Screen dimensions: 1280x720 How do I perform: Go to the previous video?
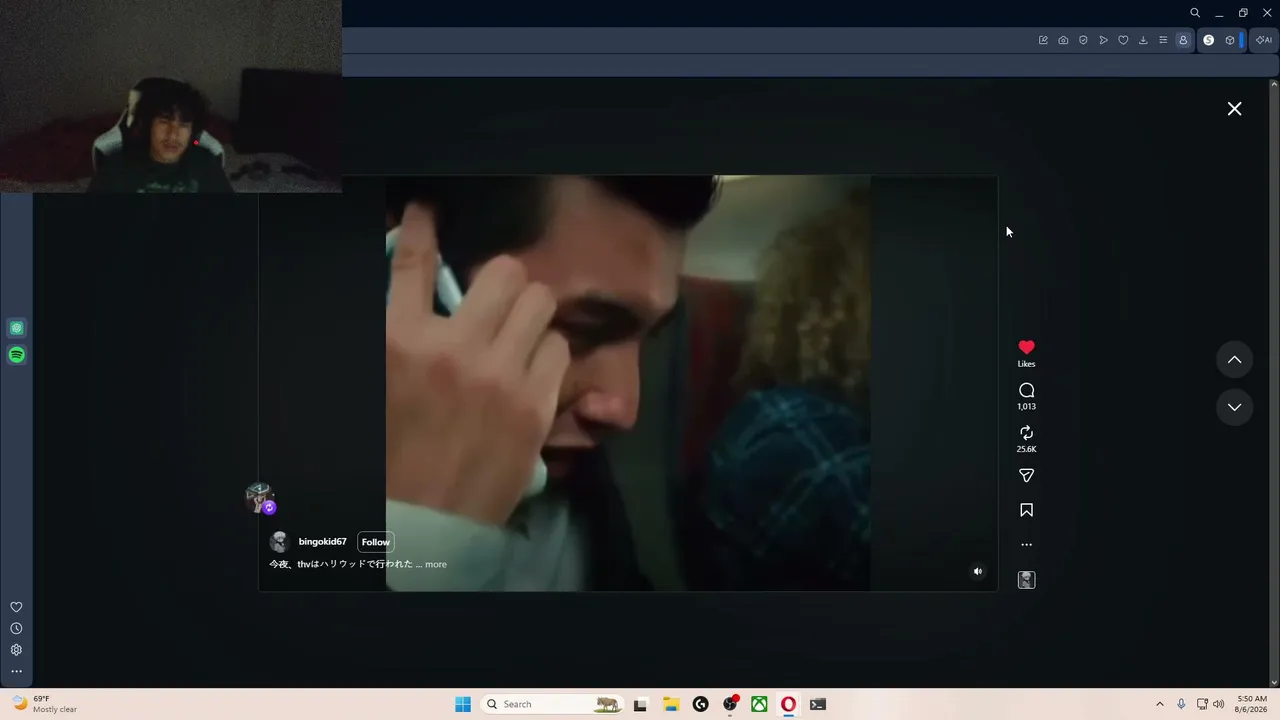(x=1235, y=360)
